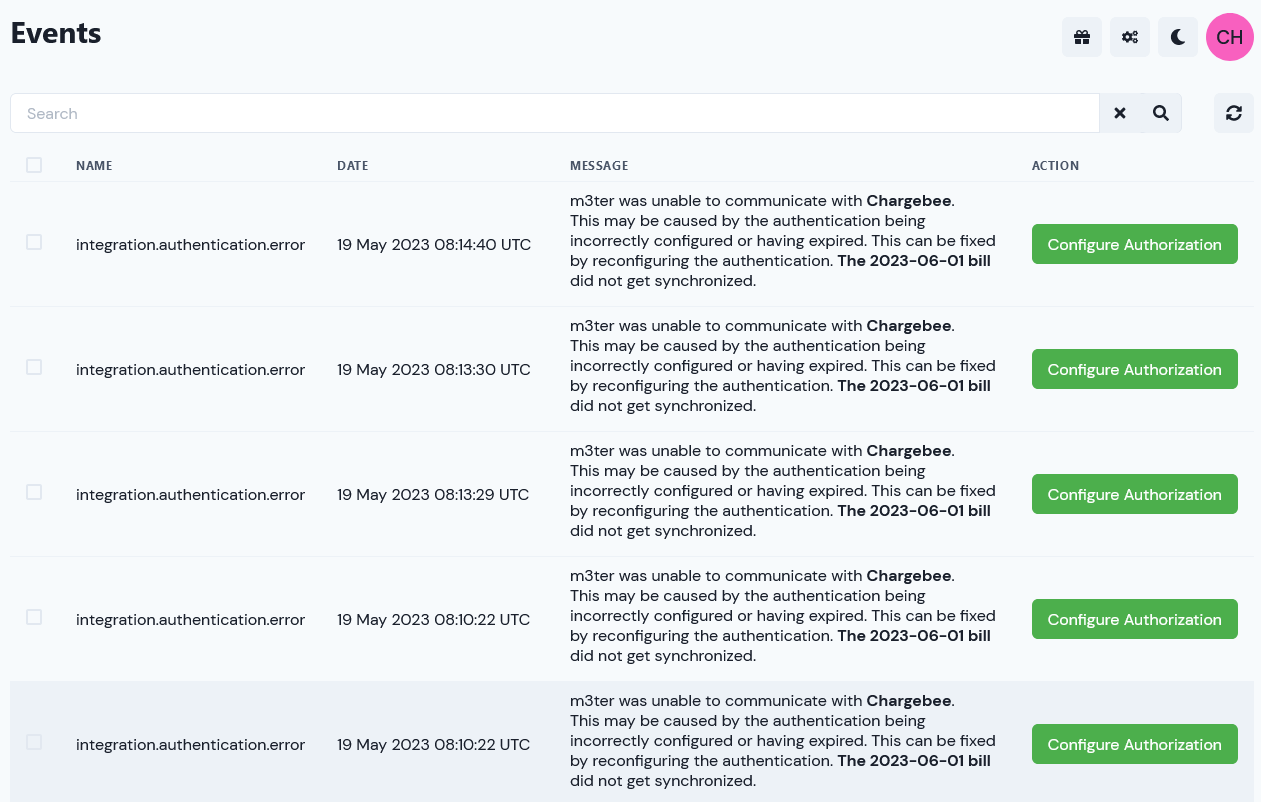This screenshot has height=802, width=1261.
Task: Tick the select-all checkbox in header
Action: pos(34,165)
